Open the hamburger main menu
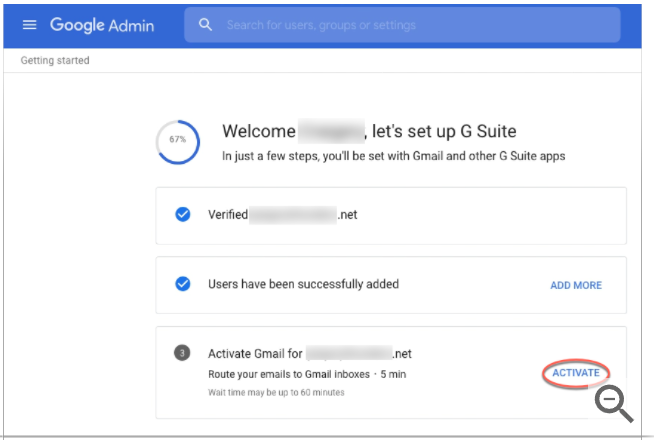Screen dimensions: 654x441 coord(29,25)
